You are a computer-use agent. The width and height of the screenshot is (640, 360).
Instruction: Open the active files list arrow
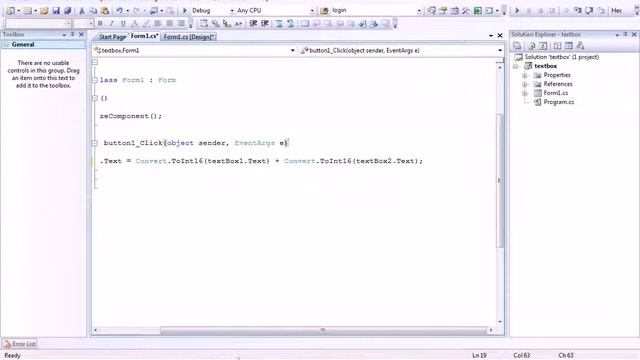tap(491, 36)
